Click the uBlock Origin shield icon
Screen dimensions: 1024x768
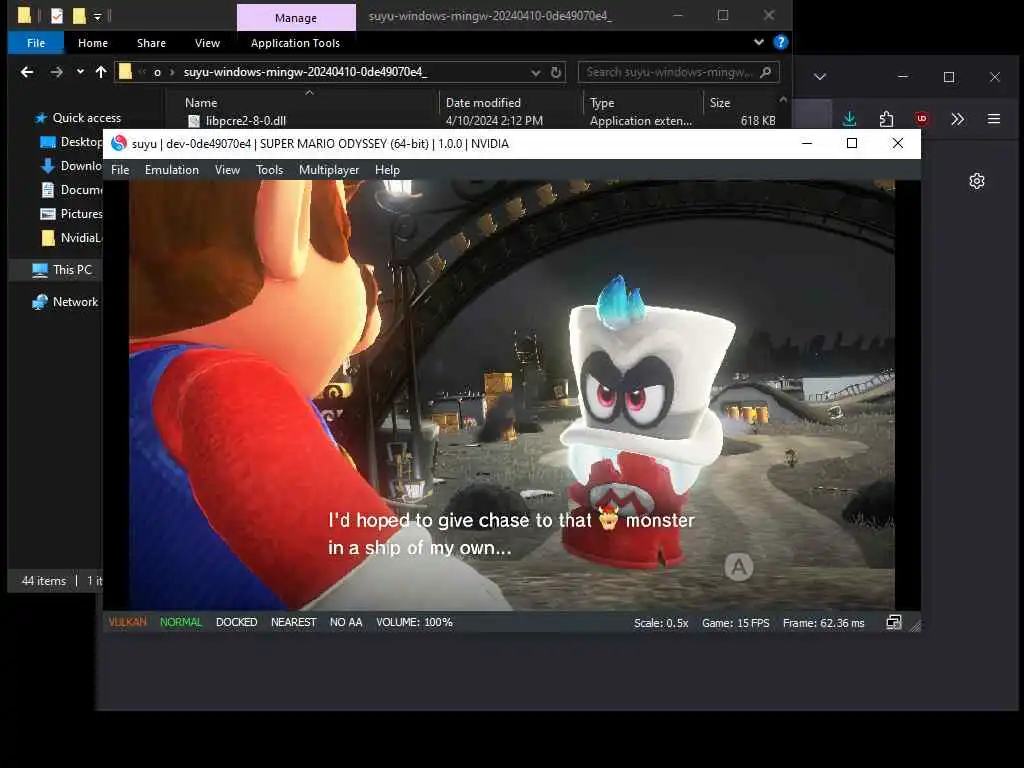(921, 119)
